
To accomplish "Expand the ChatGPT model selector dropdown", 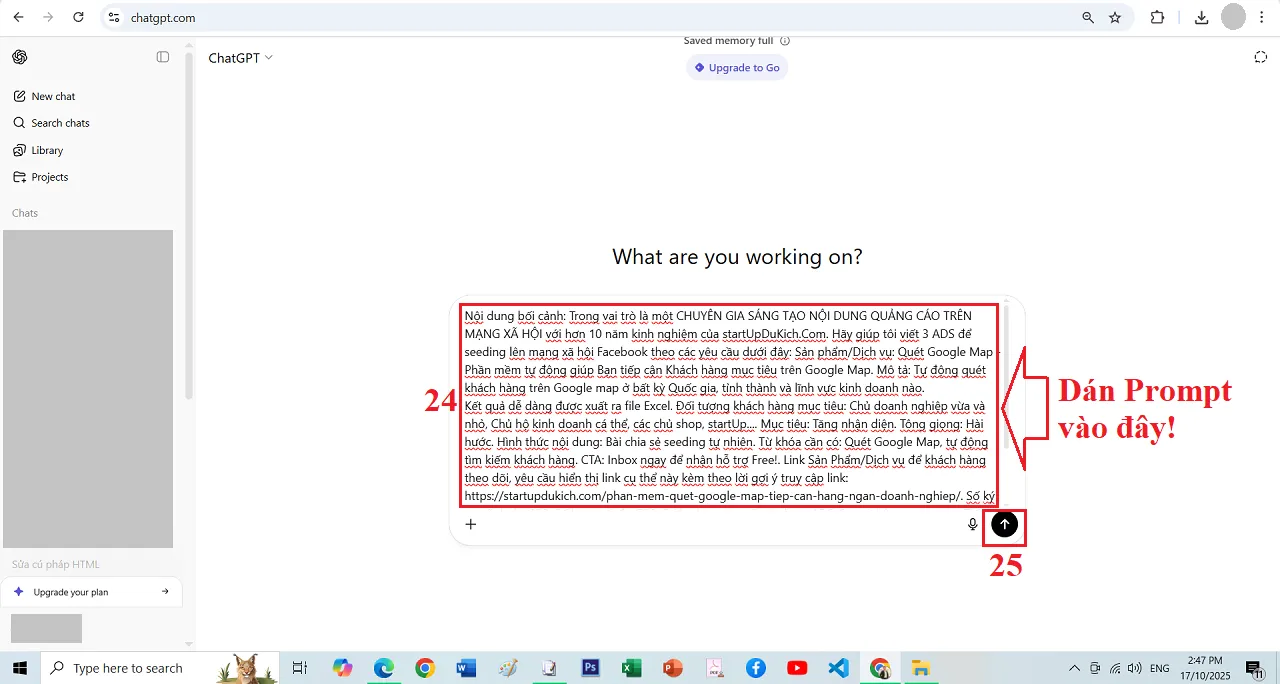I will pos(241,58).
